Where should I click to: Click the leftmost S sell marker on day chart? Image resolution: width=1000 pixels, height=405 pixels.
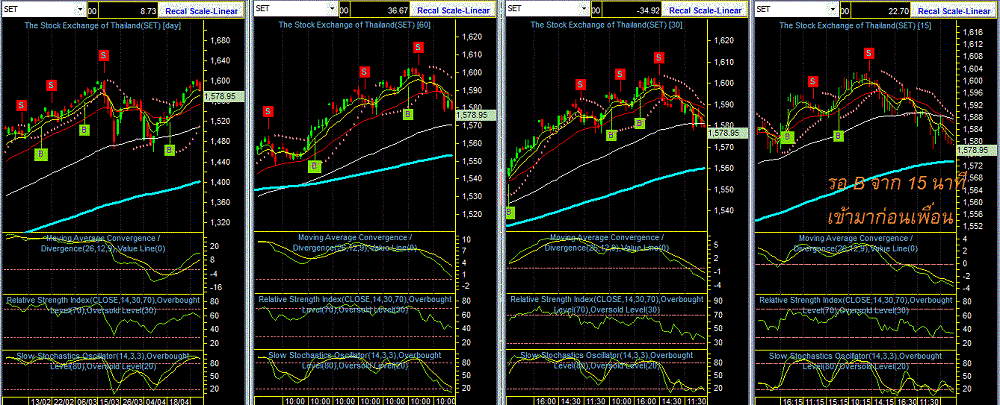(22, 105)
